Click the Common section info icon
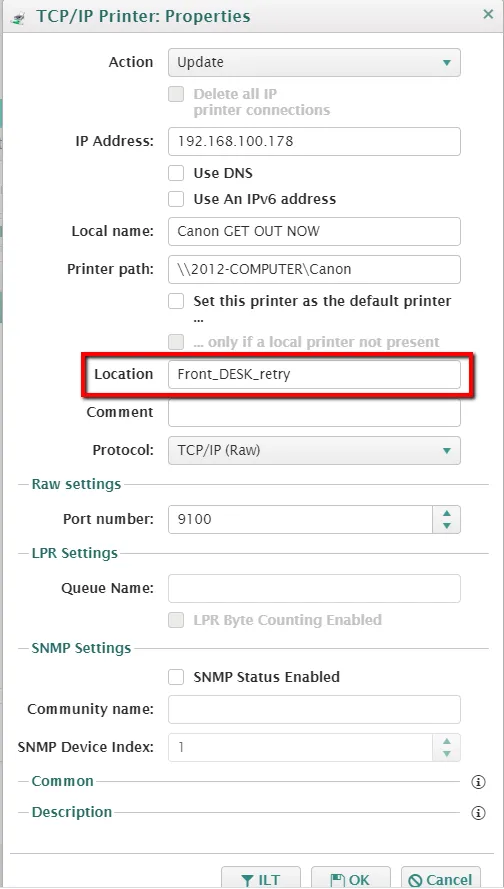 coord(478,782)
